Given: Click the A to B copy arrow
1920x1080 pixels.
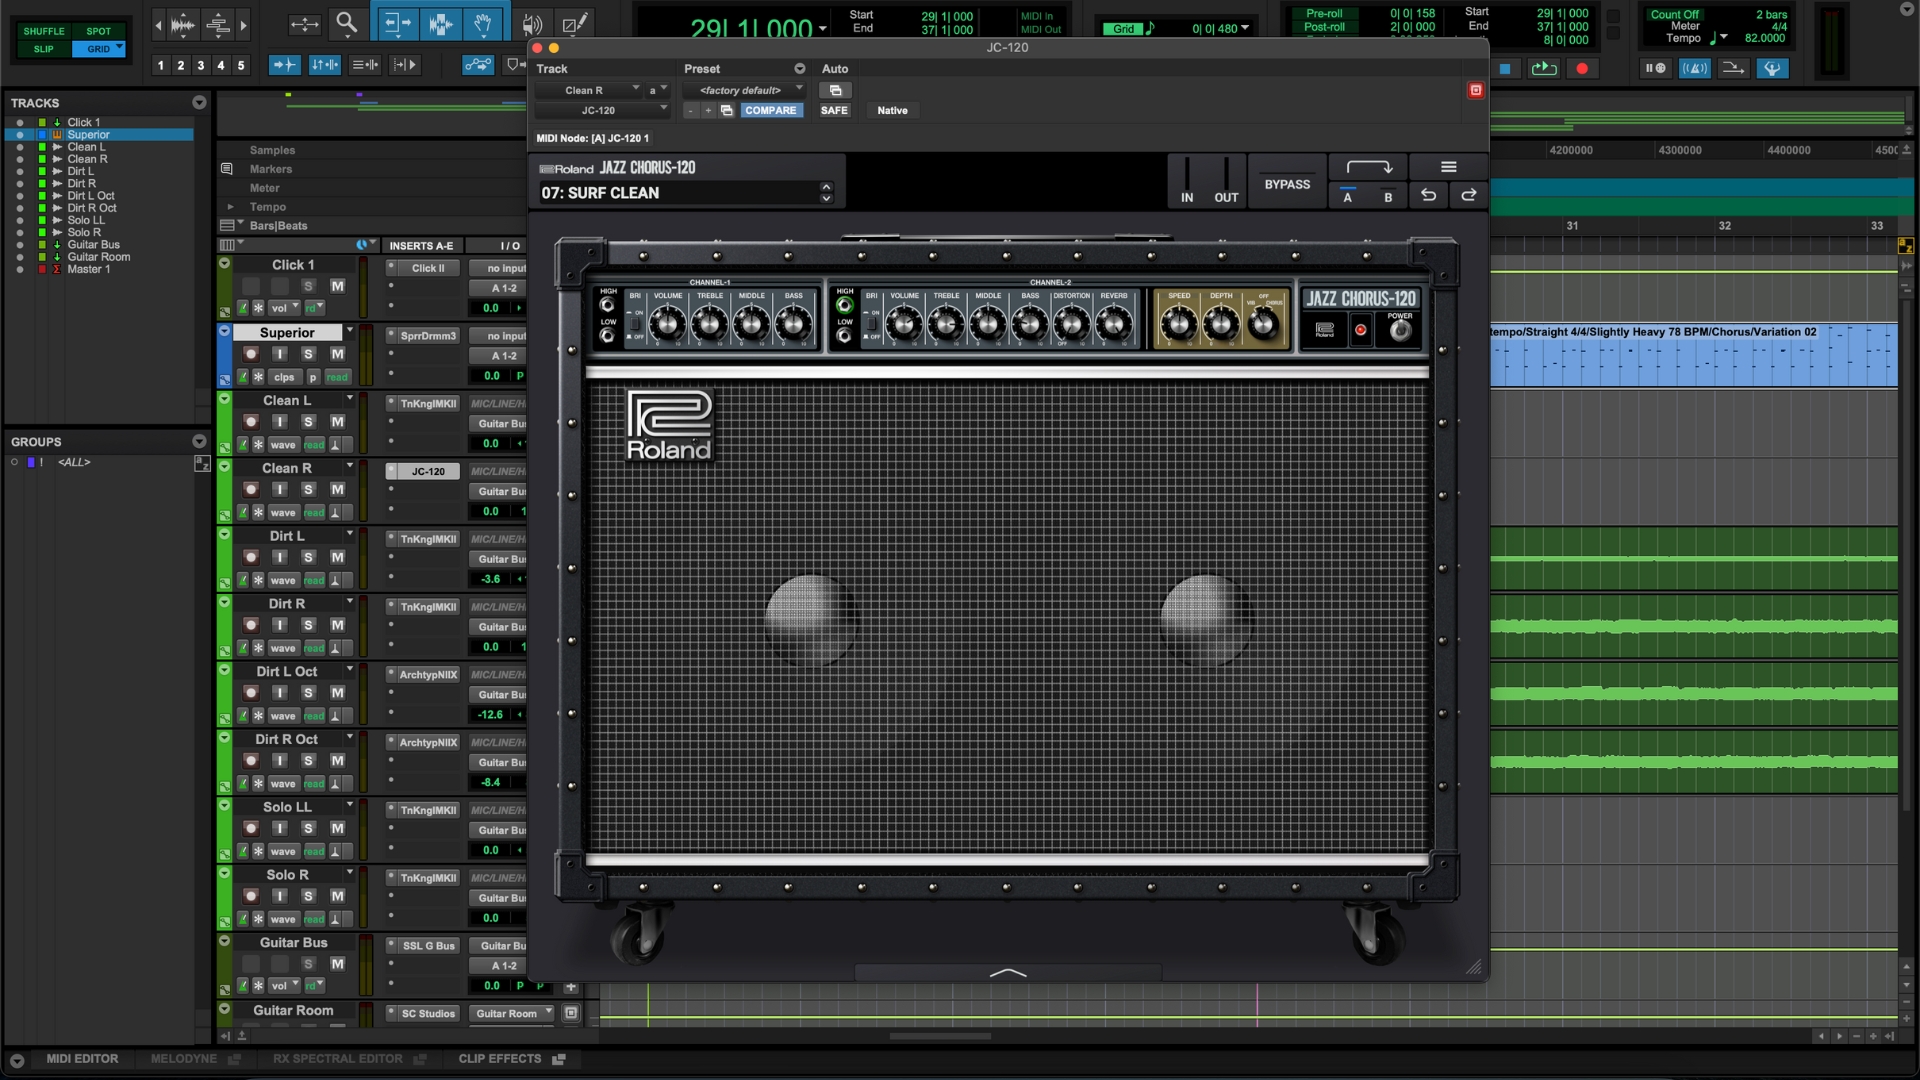Looking at the screenshot, I should (1368, 167).
